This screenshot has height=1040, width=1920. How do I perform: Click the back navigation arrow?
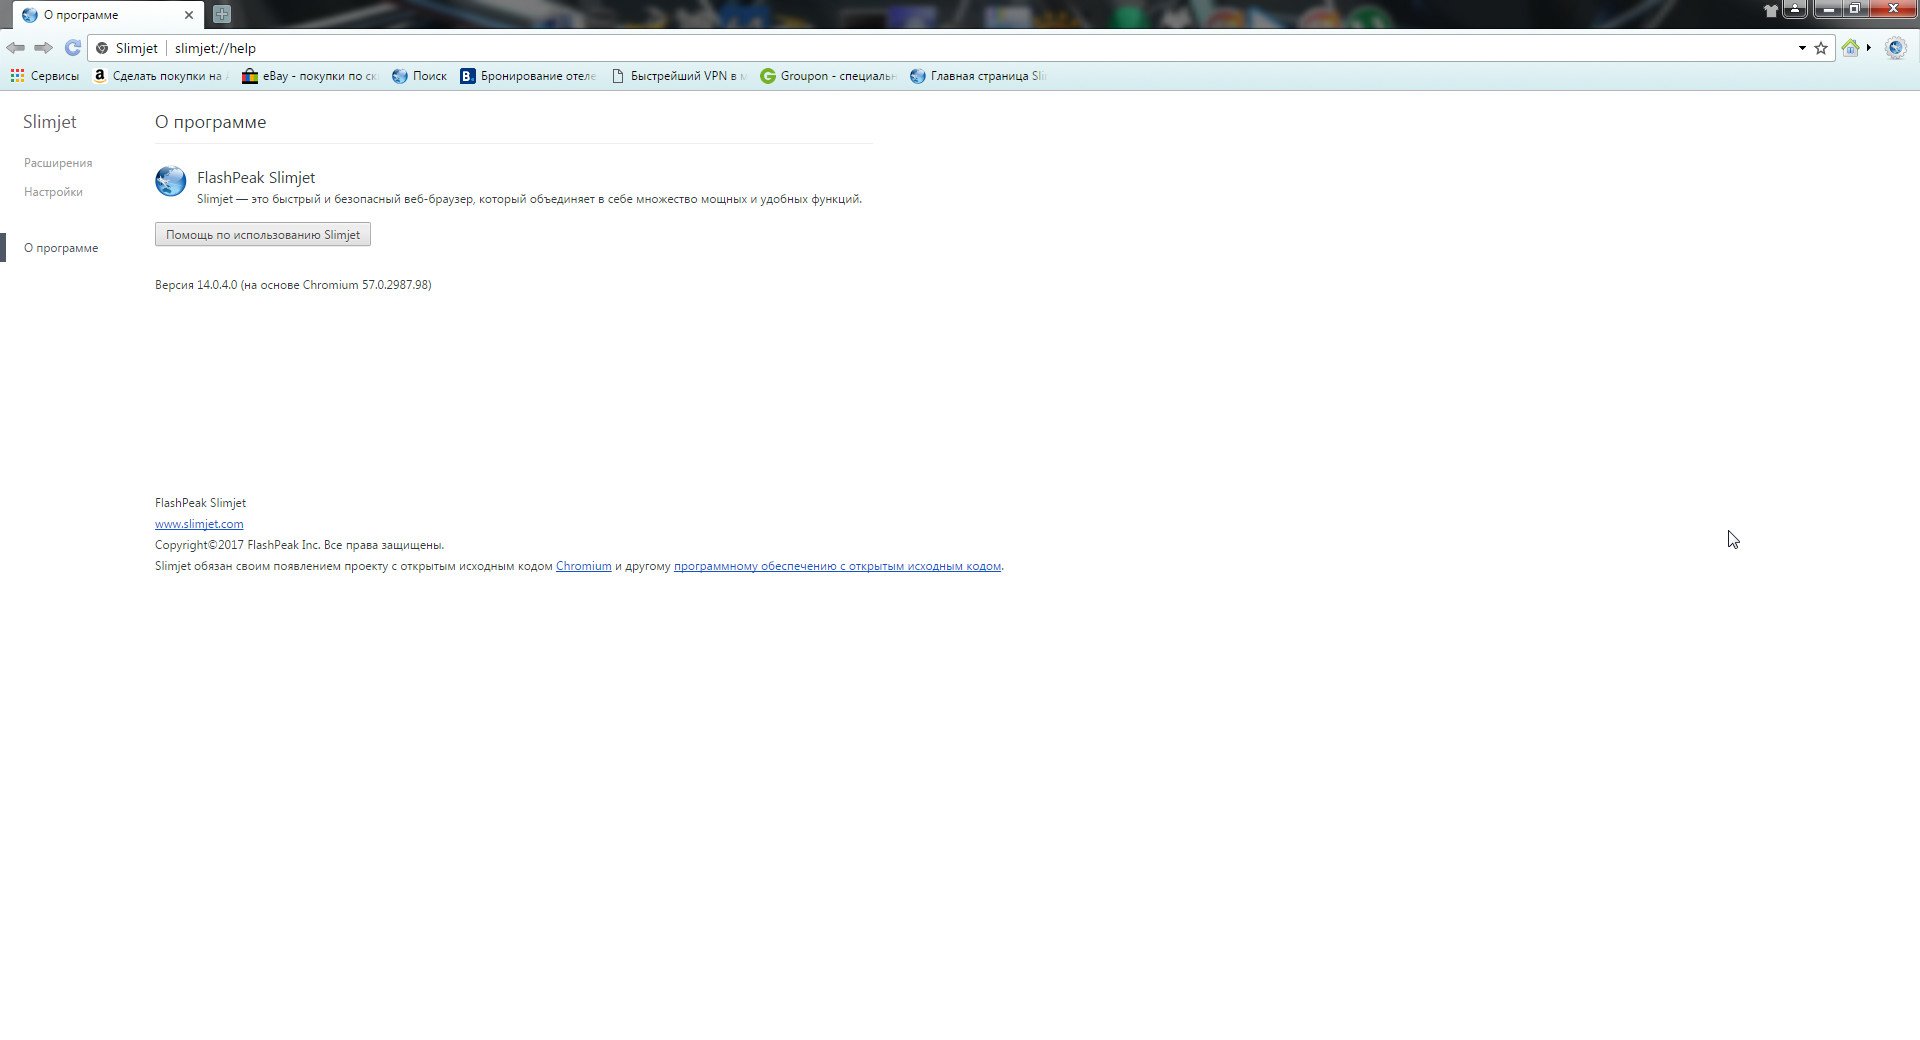tap(15, 48)
